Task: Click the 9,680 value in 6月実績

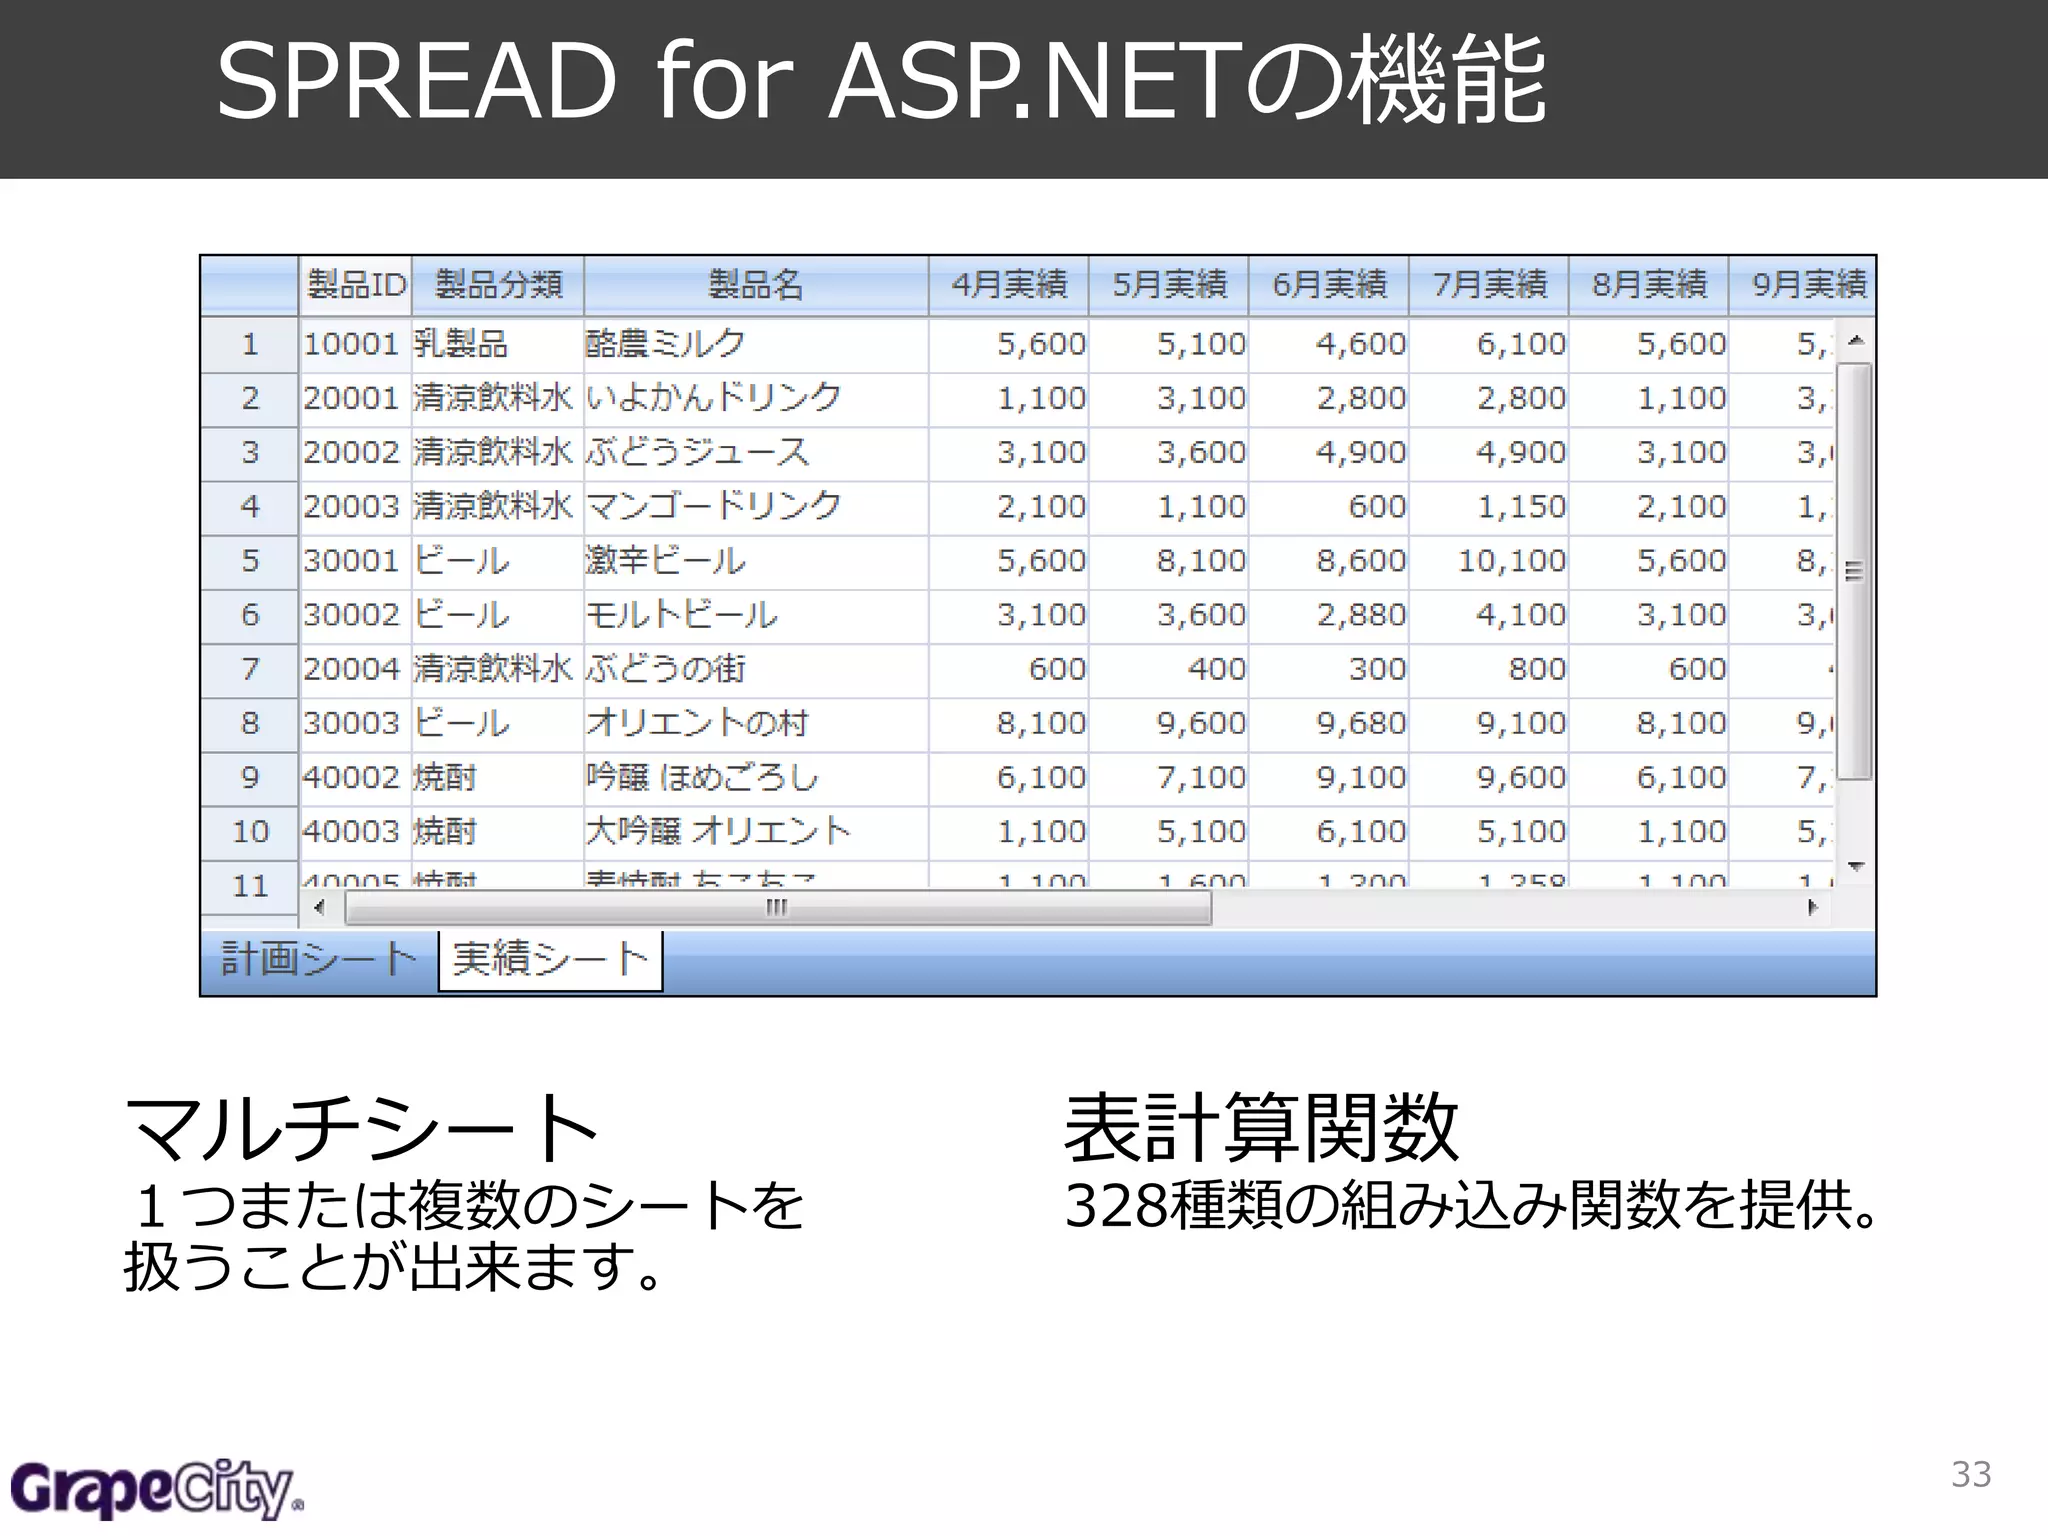Action: [1329, 723]
